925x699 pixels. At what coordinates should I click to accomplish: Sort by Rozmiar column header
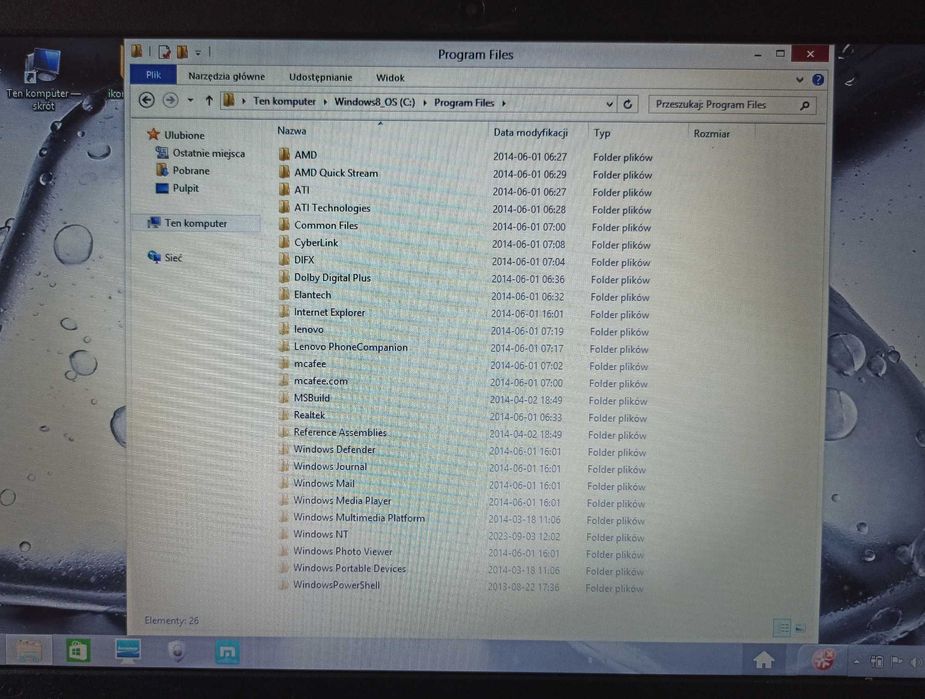click(711, 134)
